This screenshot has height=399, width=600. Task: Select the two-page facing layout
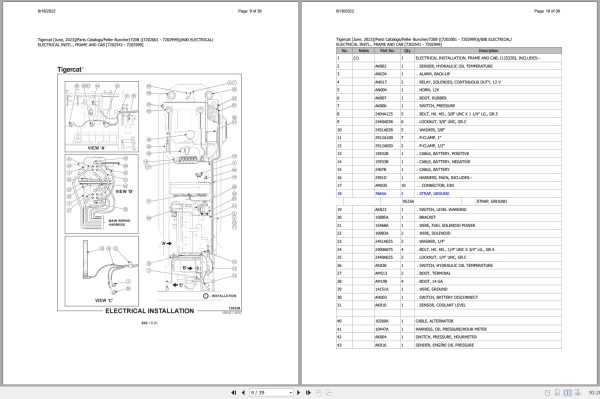(x=567, y=393)
